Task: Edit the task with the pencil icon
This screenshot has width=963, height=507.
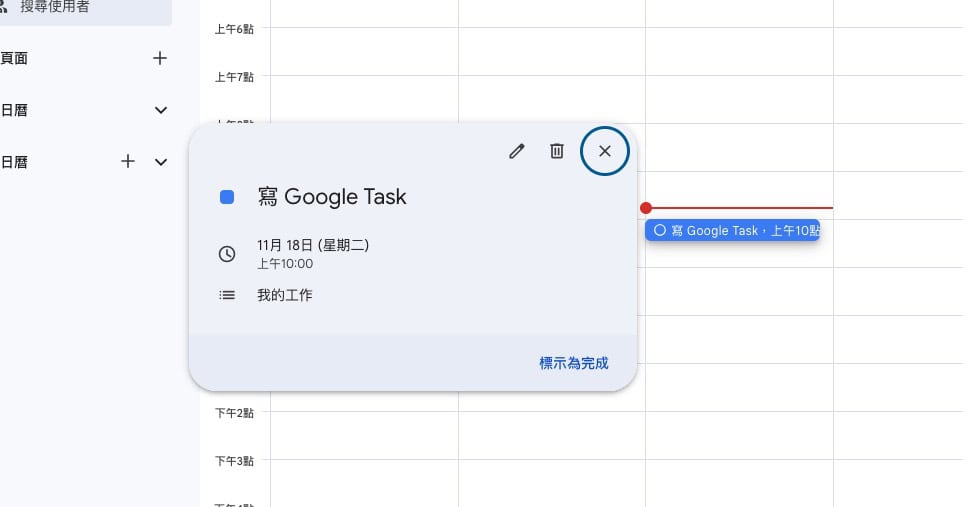Action: (517, 151)
